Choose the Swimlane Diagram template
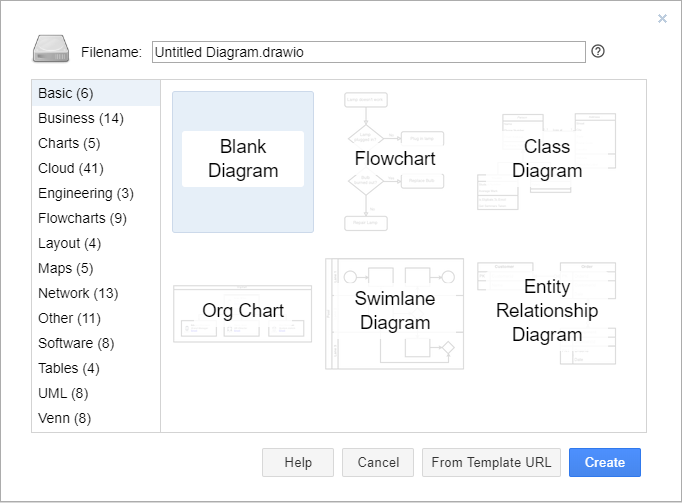 click(x=394, y=314)
